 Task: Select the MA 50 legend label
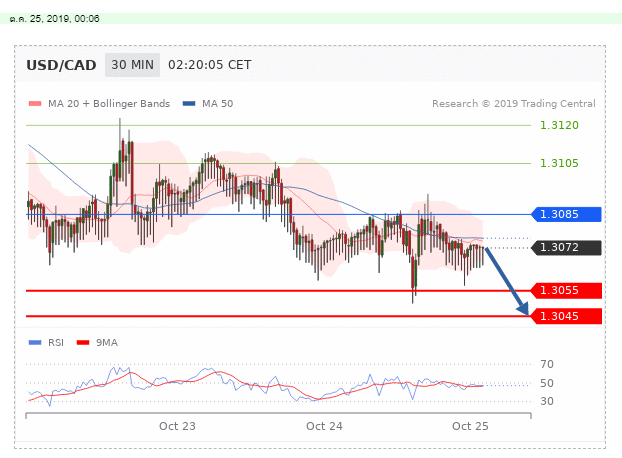(217, 104)
